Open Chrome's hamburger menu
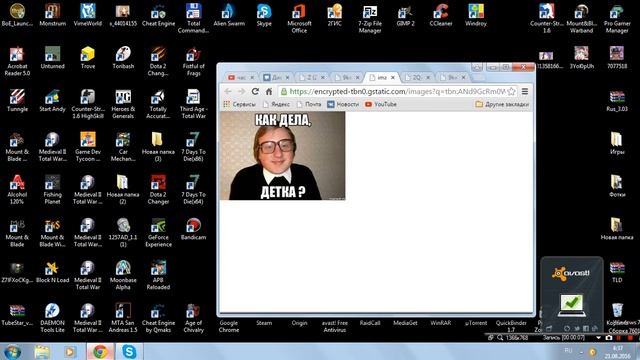The height and width of the screenshot is (360, 640). point(525,91)
